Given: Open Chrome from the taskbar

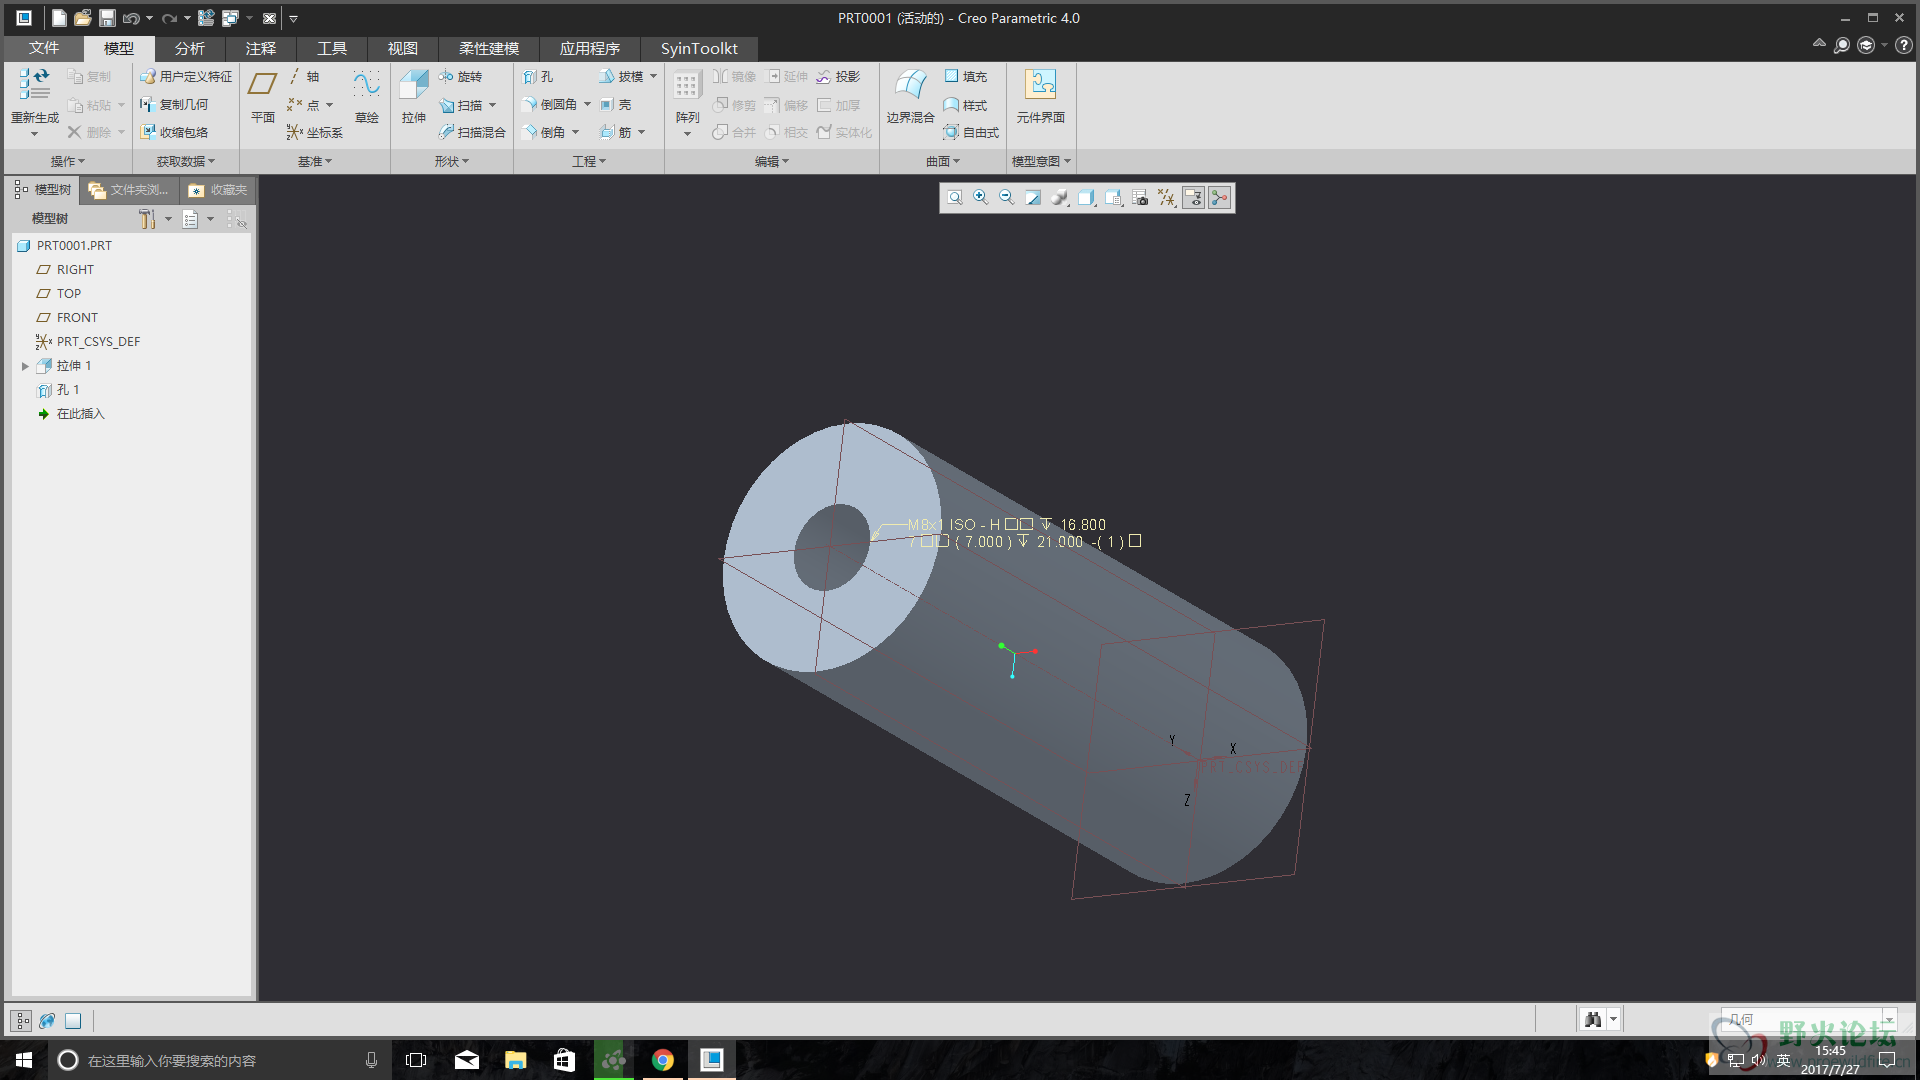Looking at the screenshot, I should [x=662, y=1060].
